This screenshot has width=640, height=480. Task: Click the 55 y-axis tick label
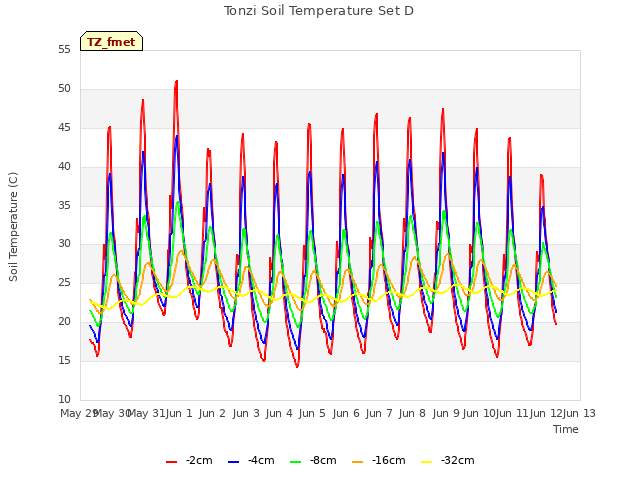(x=64, y=49)
